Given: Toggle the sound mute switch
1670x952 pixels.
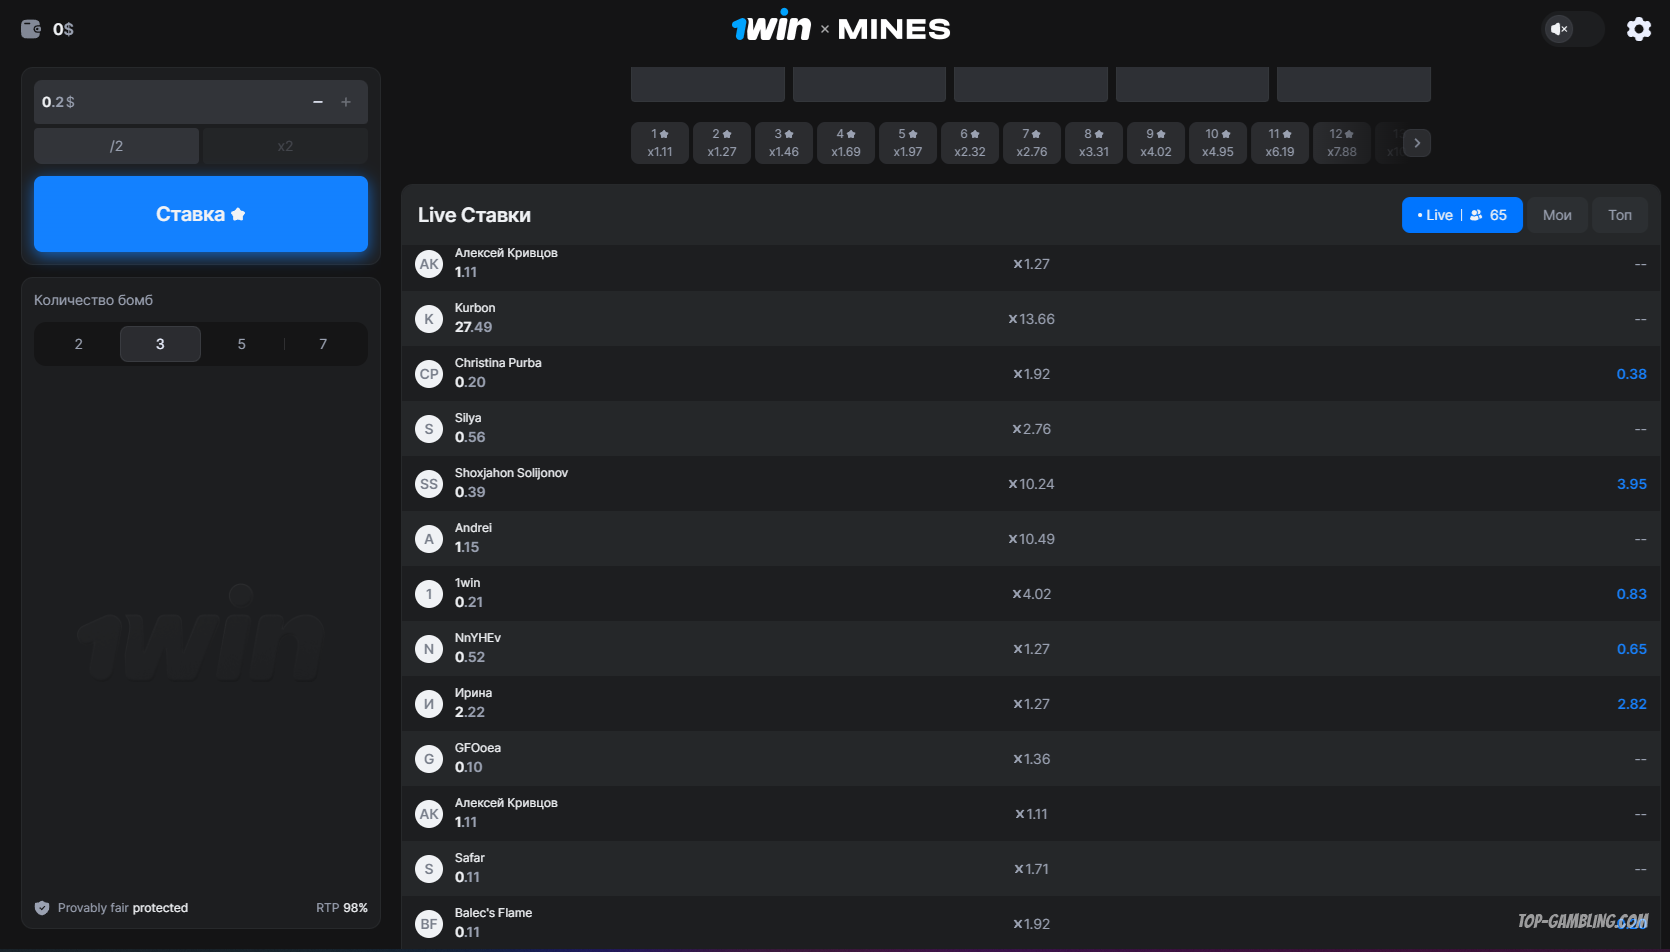Looking at the screenshot, I should (x=1572, y=29).
